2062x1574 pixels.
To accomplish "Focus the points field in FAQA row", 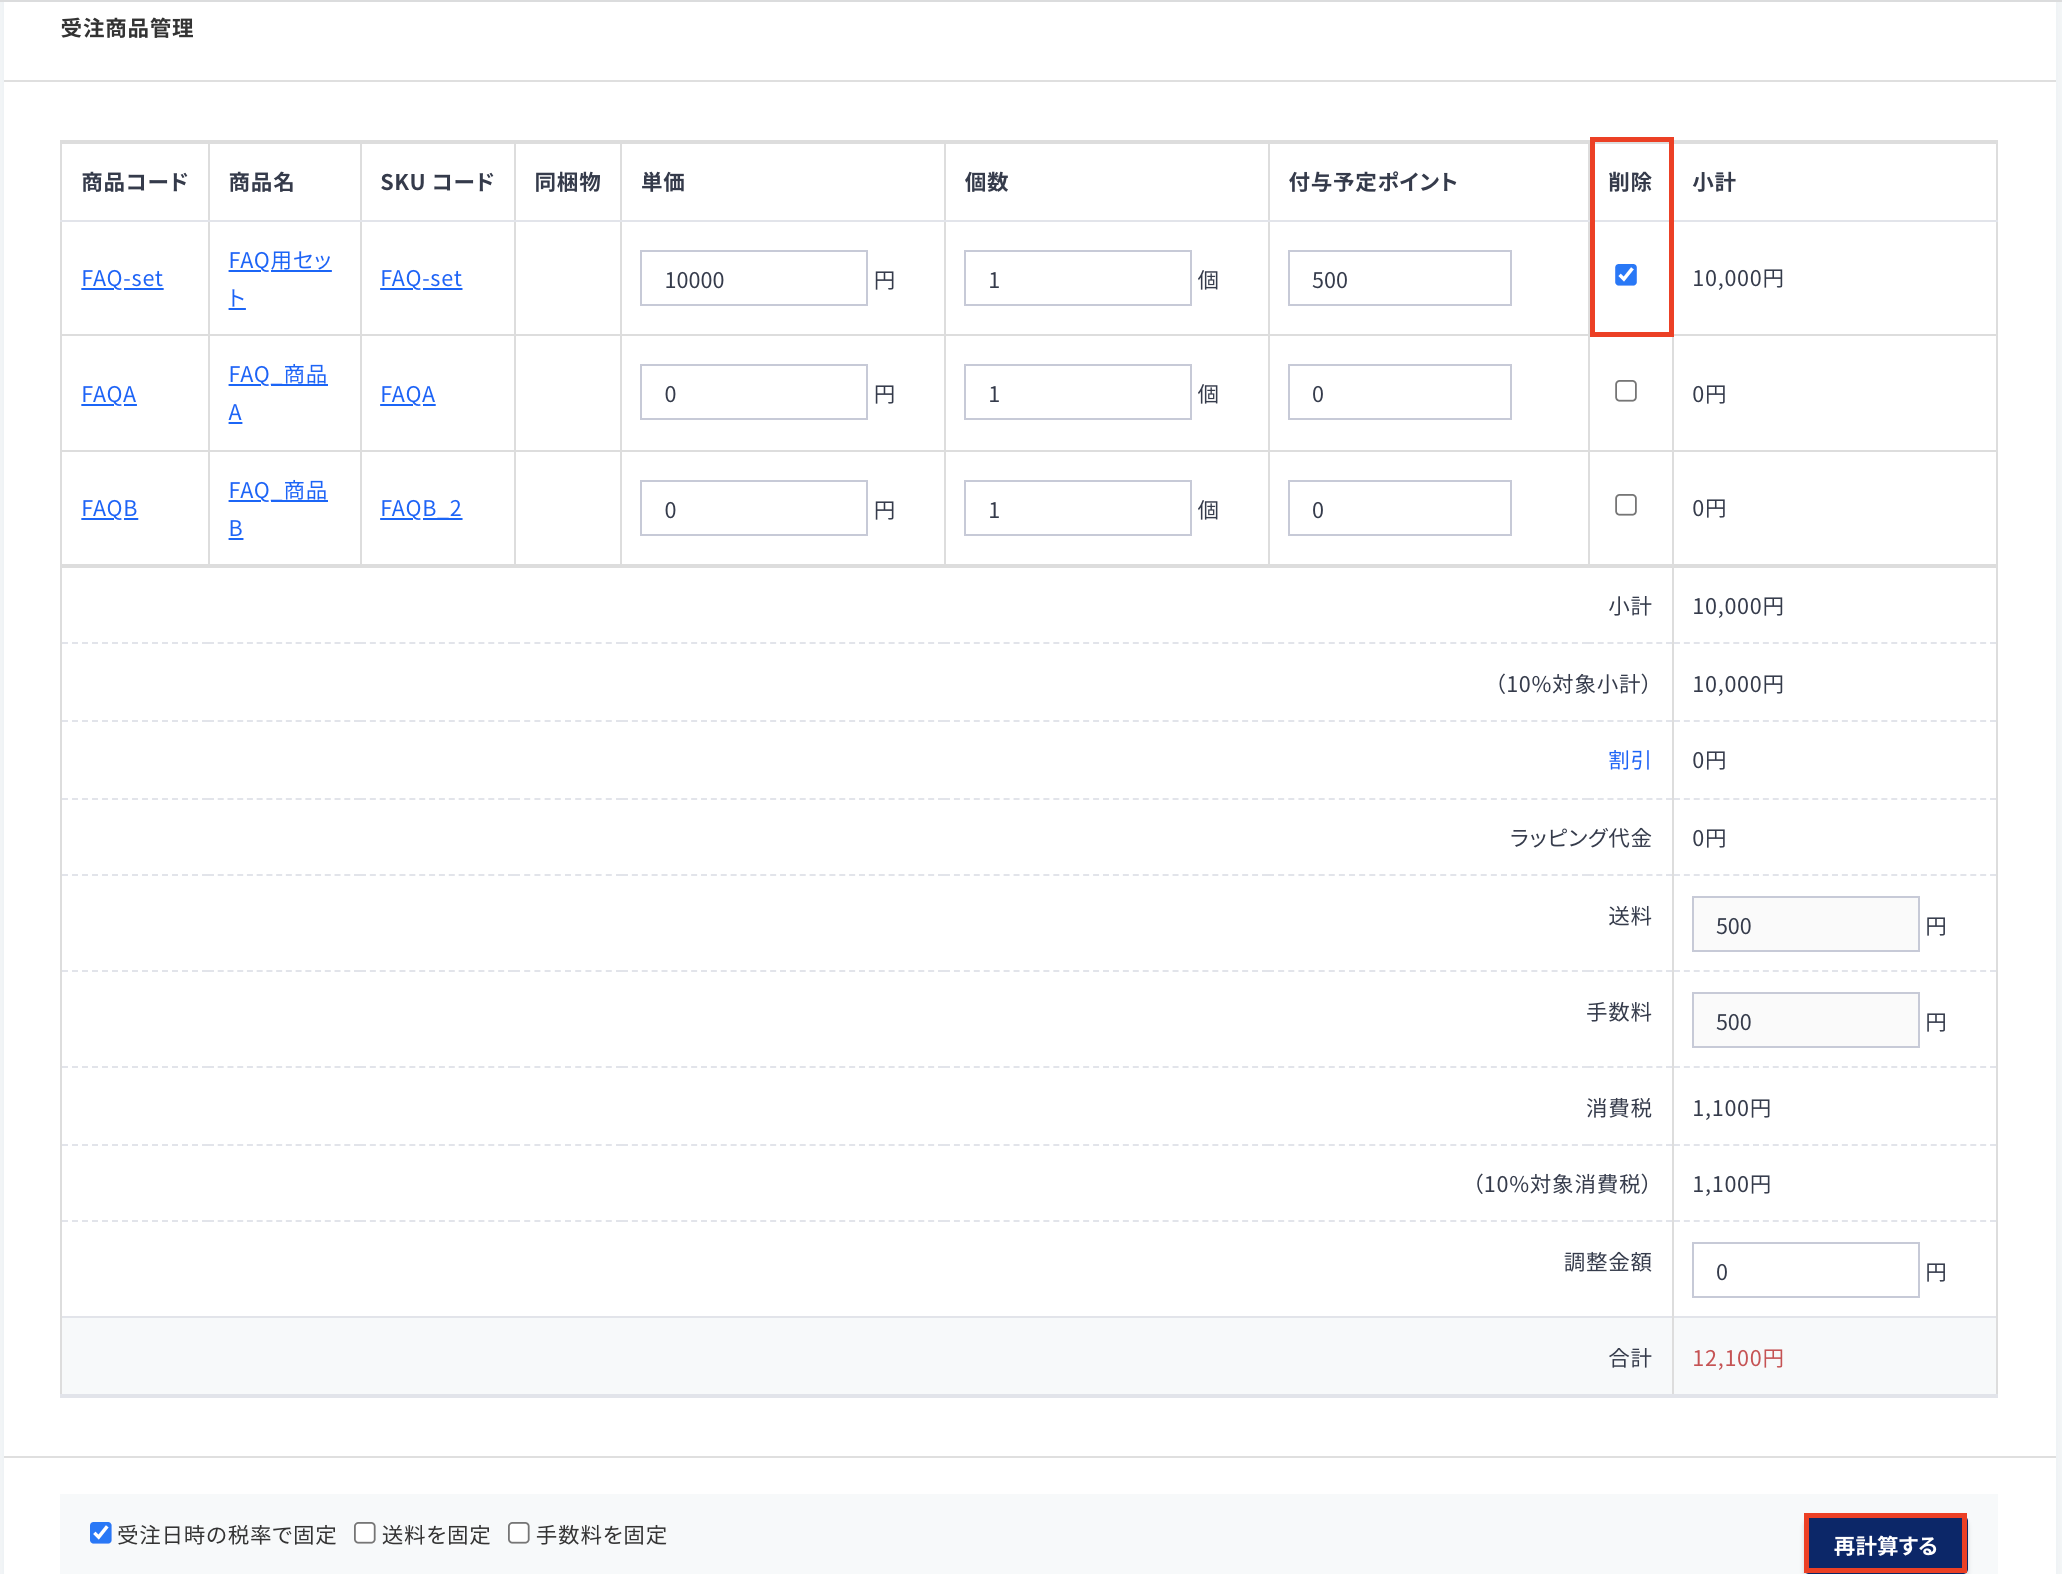I will [x=1400, y=392].
